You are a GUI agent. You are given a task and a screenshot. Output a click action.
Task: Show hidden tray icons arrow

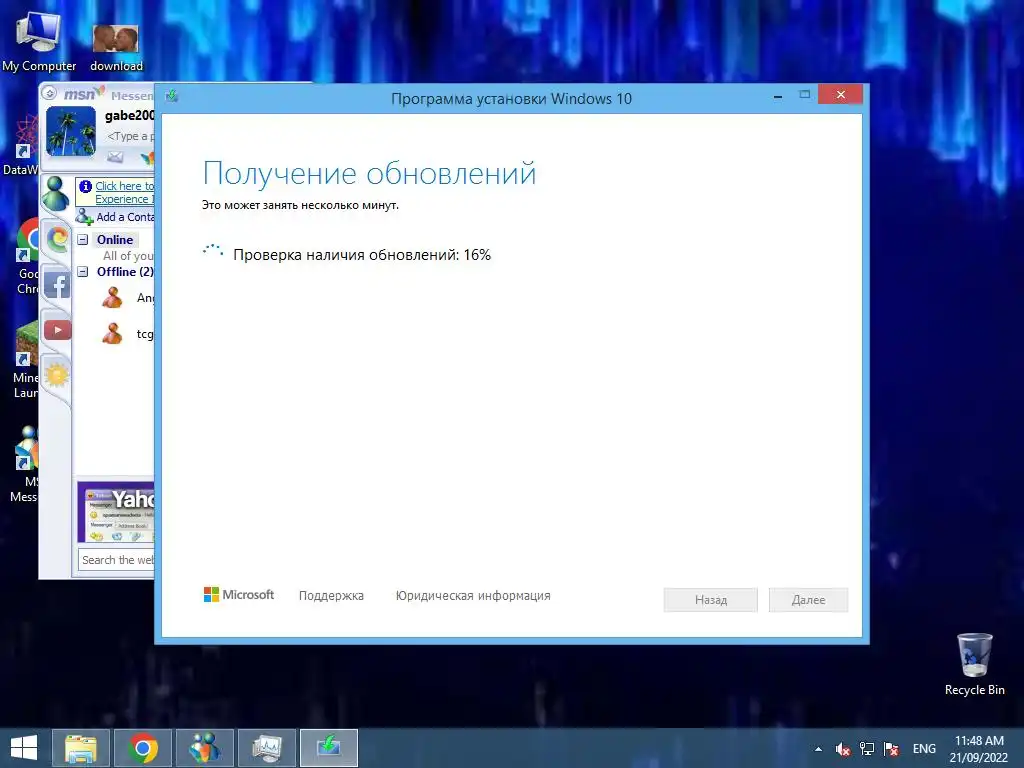click(x=818, y=749)
